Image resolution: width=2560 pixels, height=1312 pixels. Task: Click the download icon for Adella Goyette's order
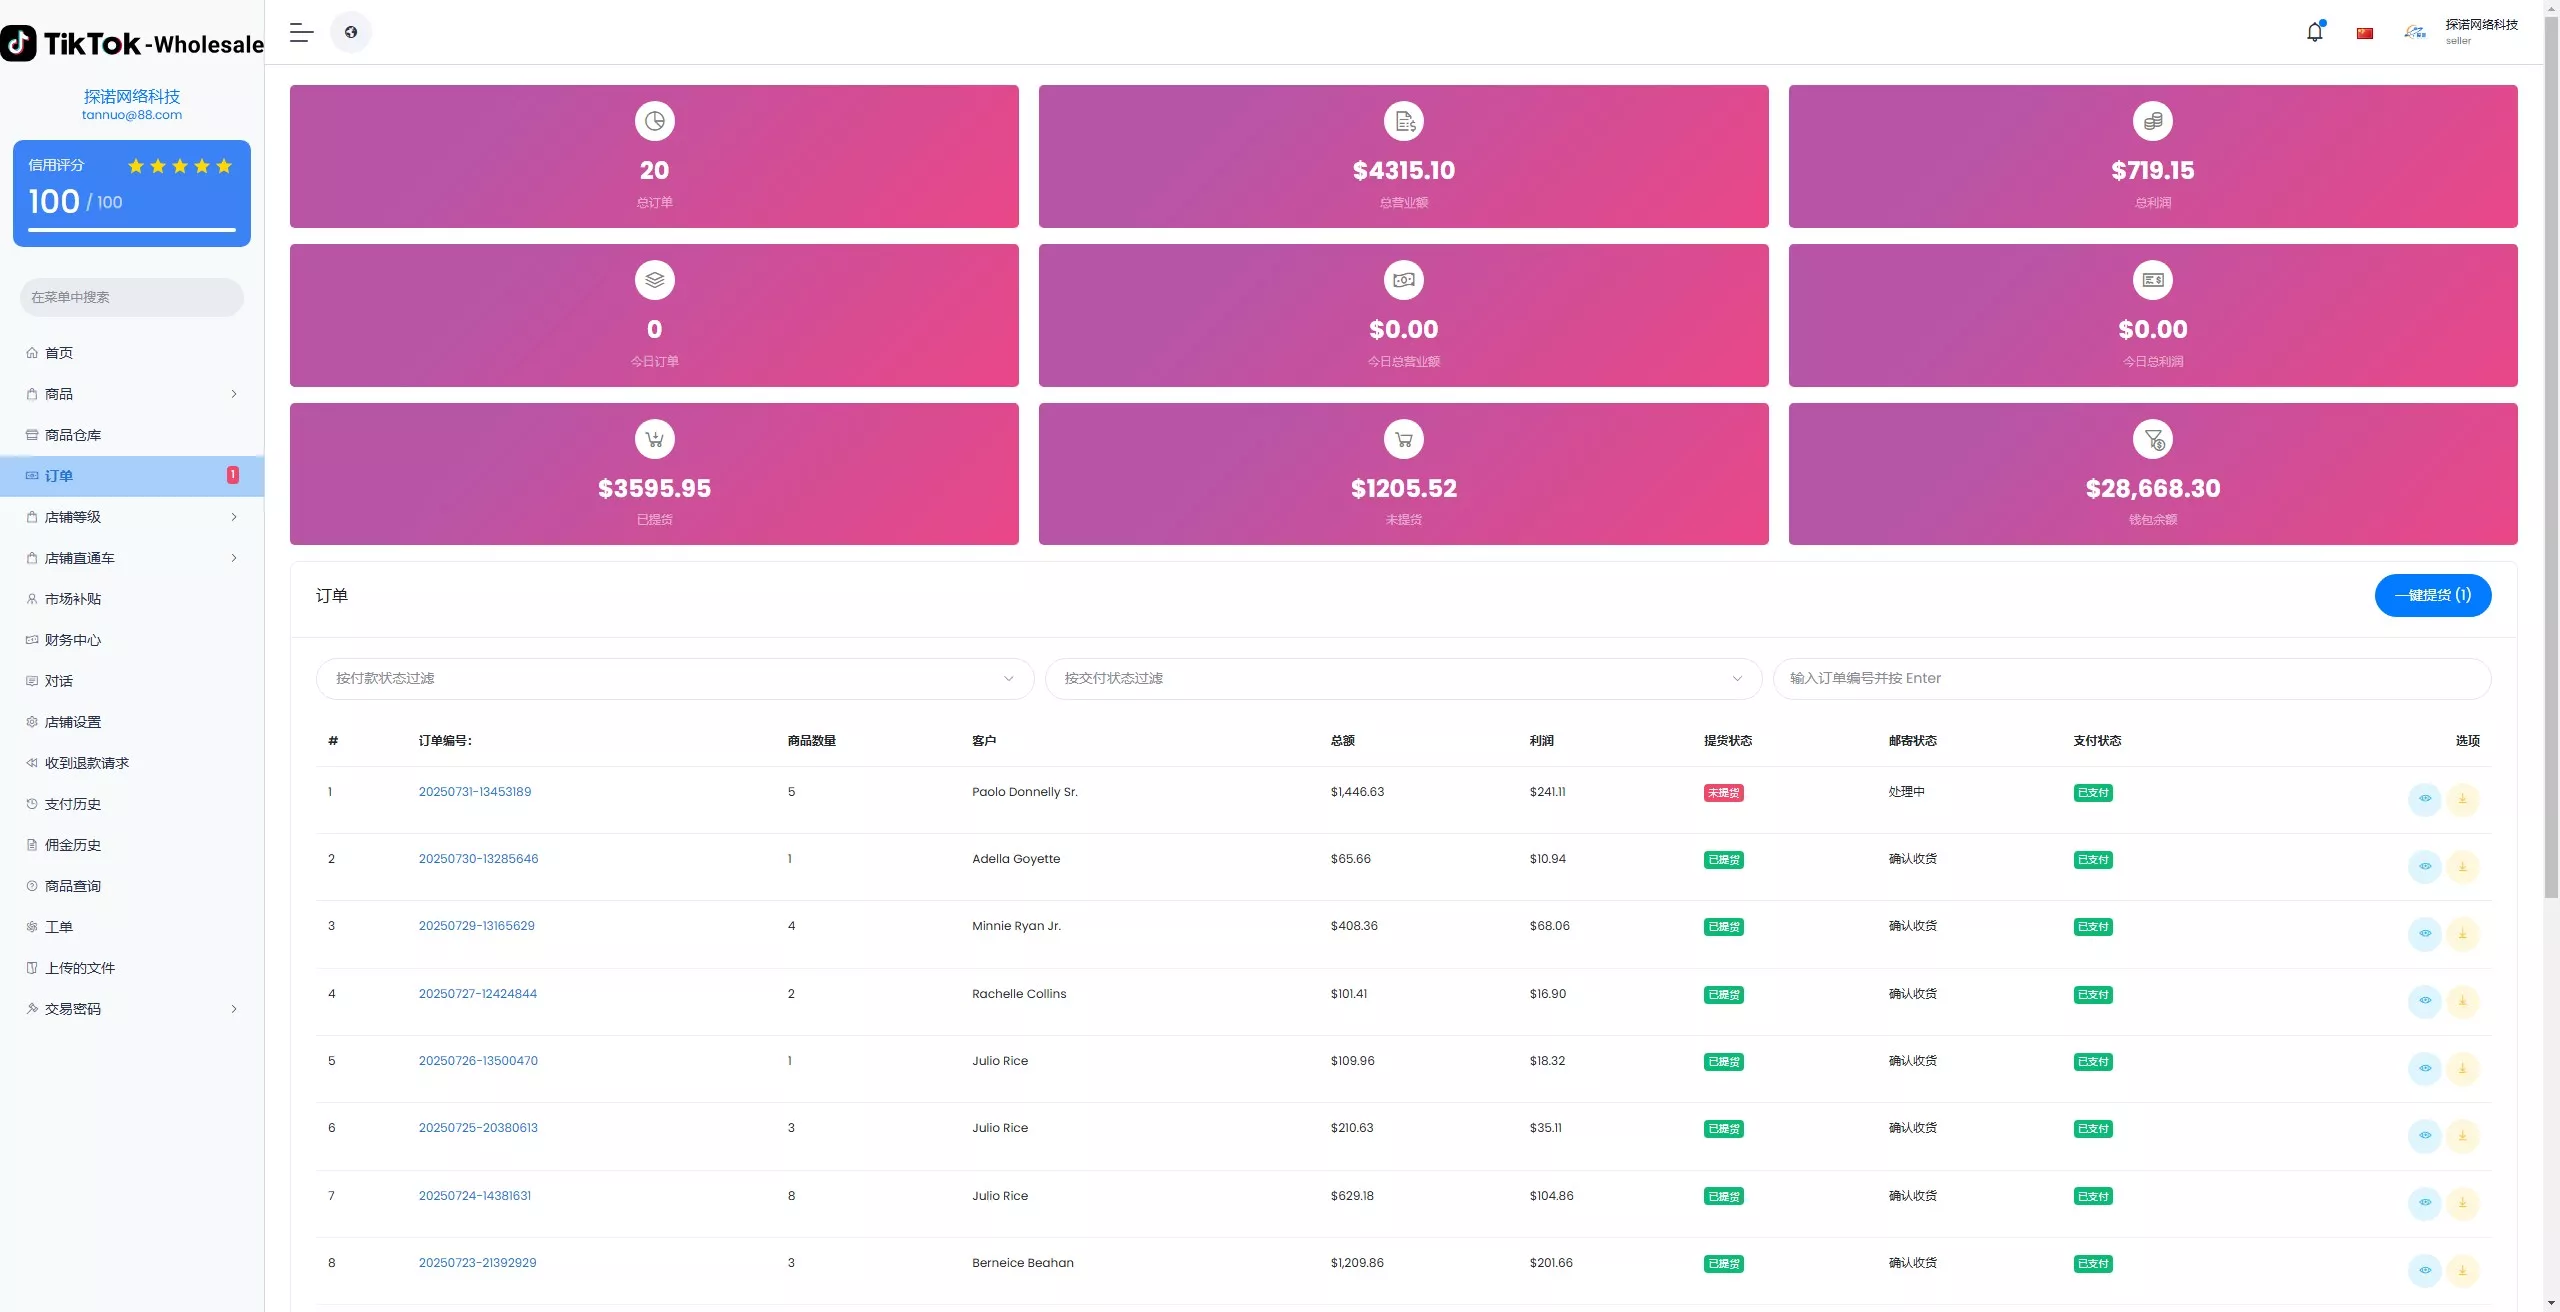pyautogui.click(x=2462, y=866)
